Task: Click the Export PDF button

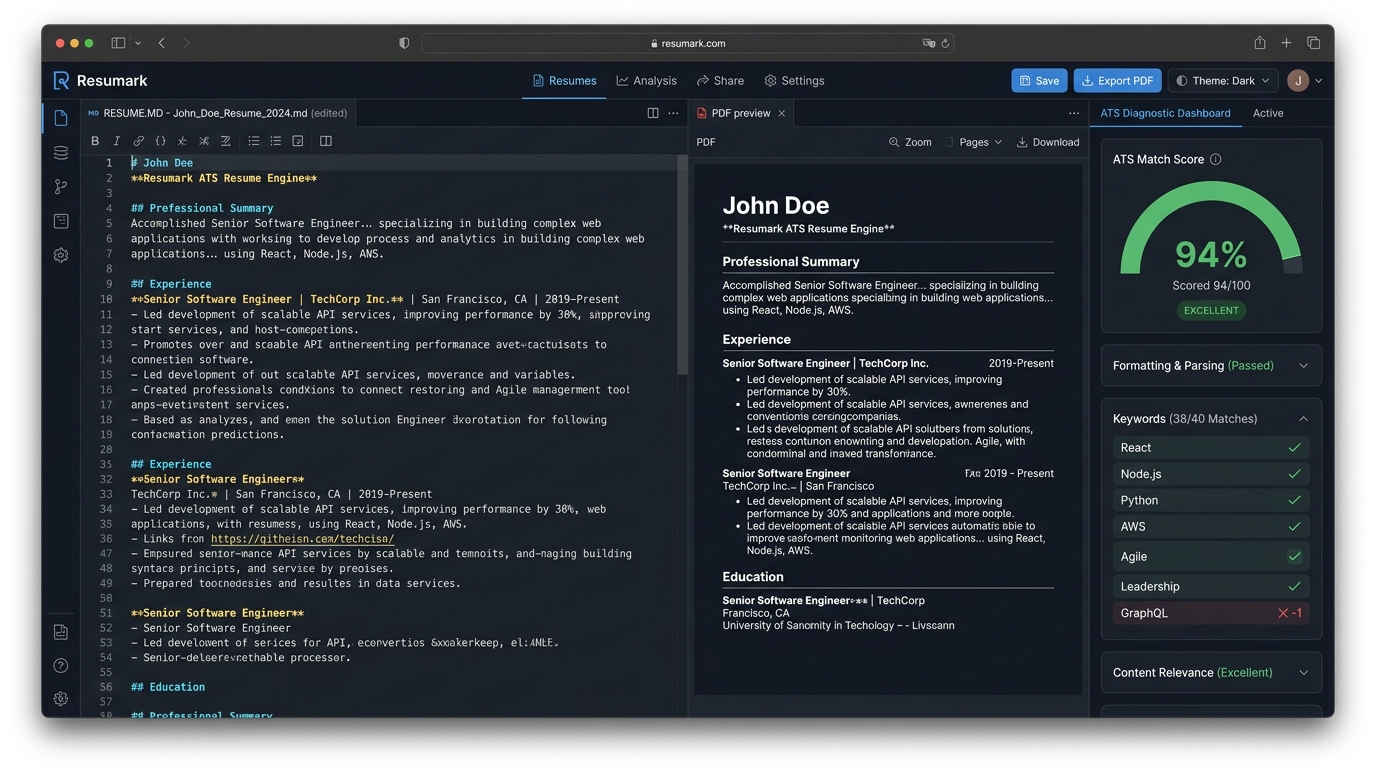Action: pyautogui.click(x=1118, y=81)
